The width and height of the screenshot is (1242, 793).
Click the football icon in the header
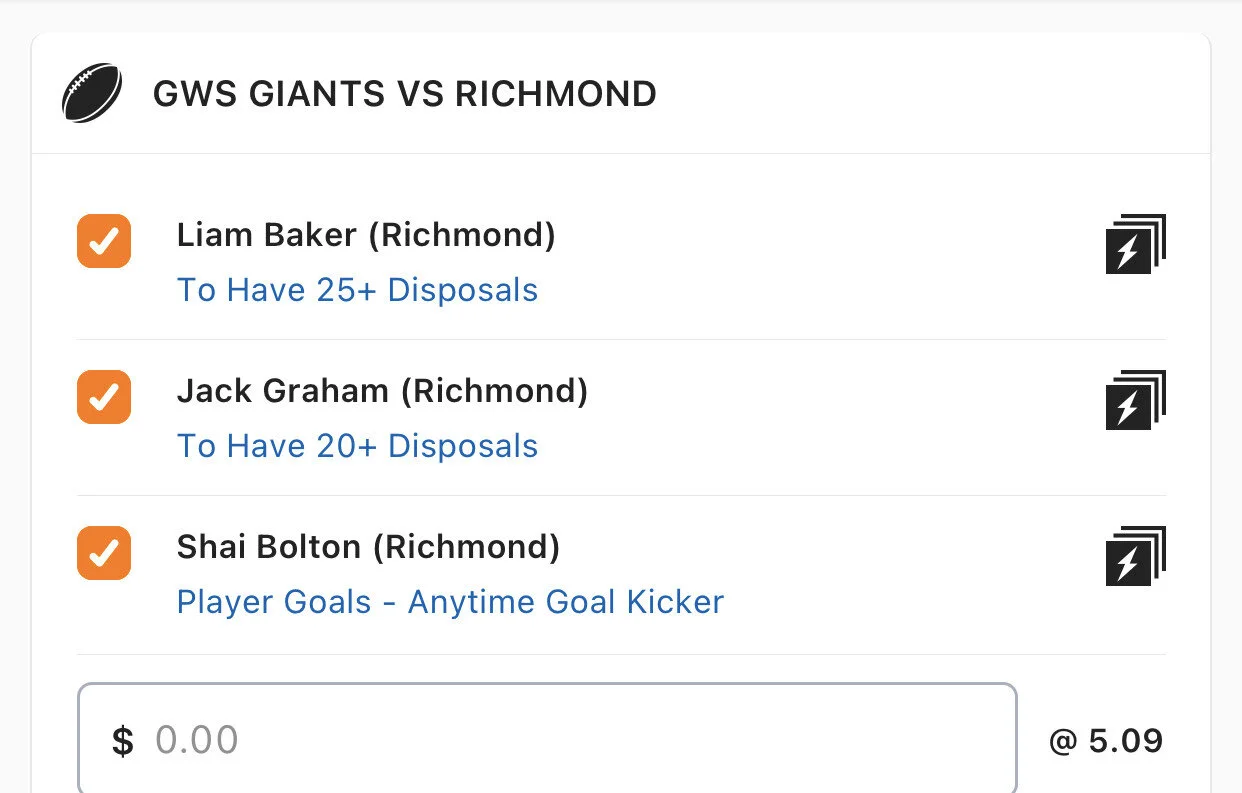(92, 94)
